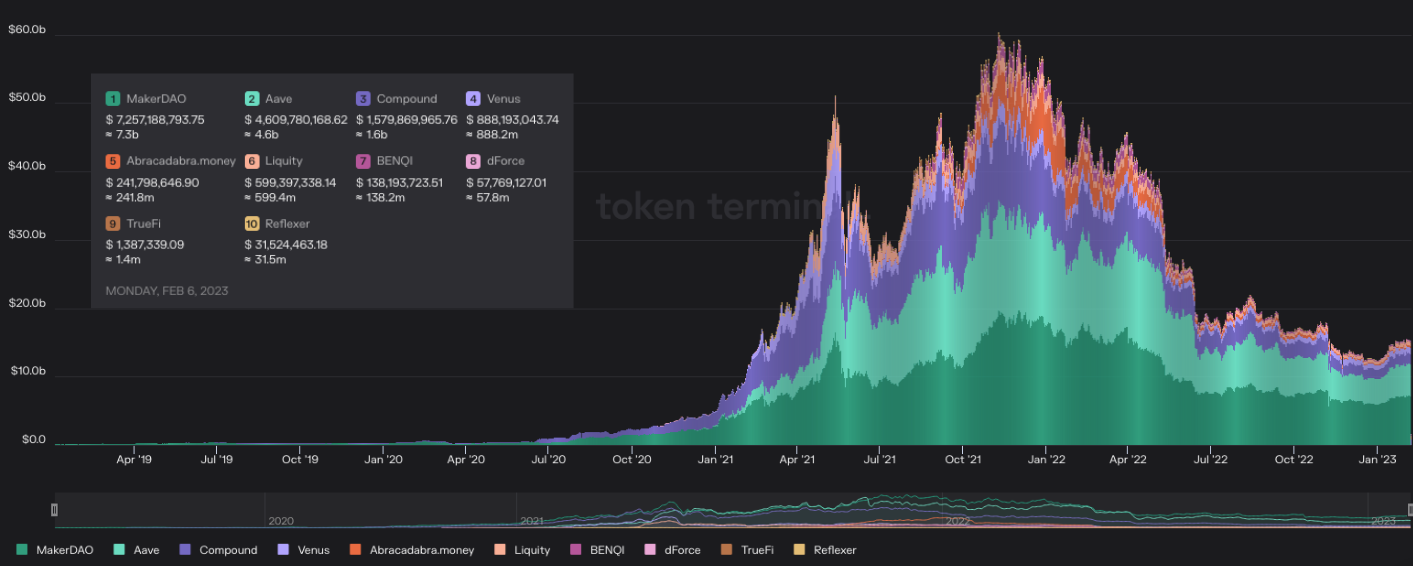Image resolution: width=1413 pixels, height=566 pixels.
Task: Click the $10.0b y-axis label
Action: pyautogui.click(x=27, y=371)
